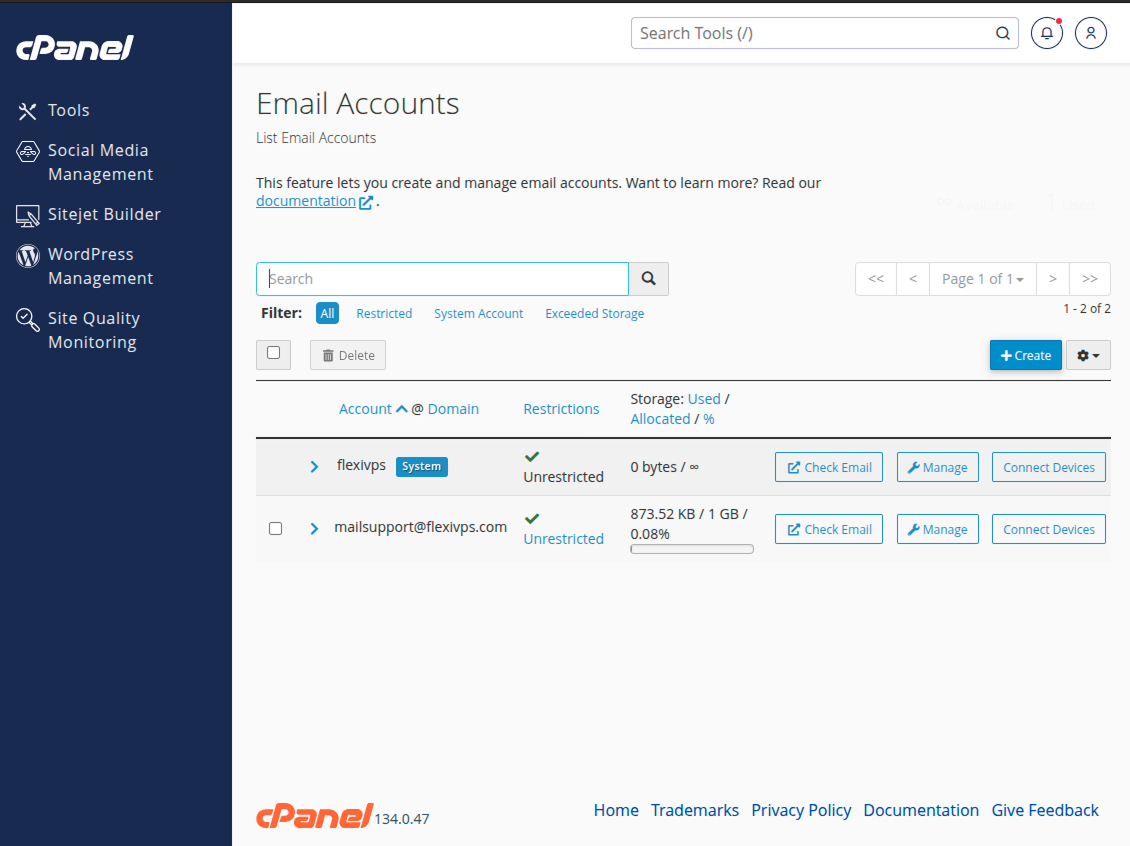
Task: Click the Delete button
Action: click(x=348, y=355)
